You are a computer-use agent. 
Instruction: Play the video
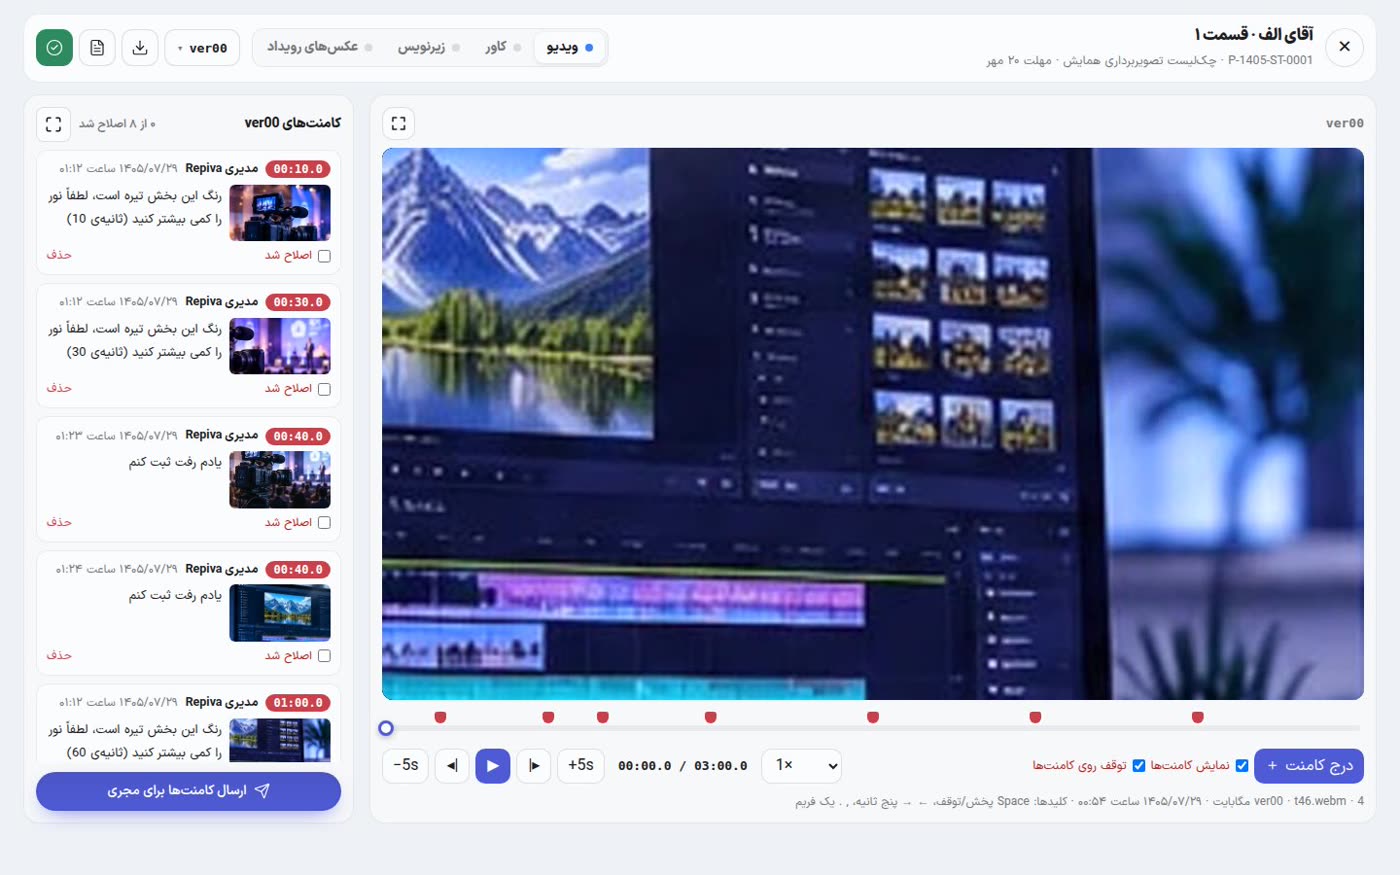coord(492,766)
